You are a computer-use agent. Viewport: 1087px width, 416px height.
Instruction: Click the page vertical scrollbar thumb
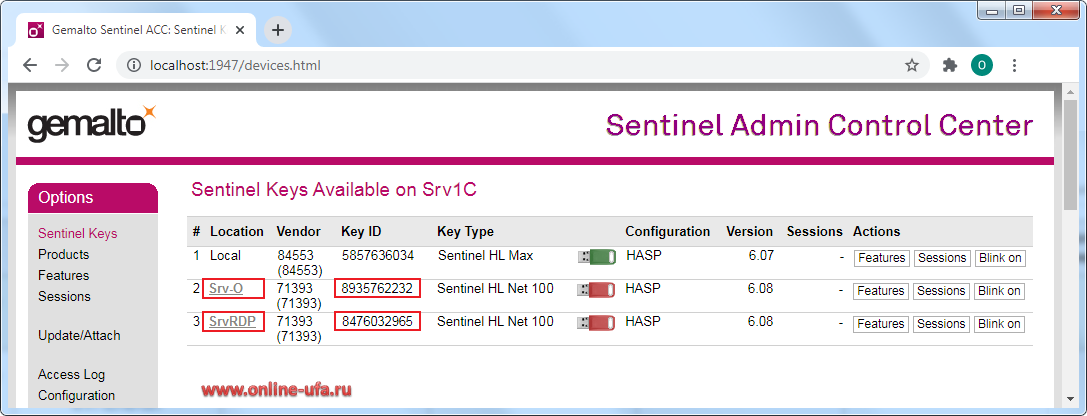[x=1071, y=156]
